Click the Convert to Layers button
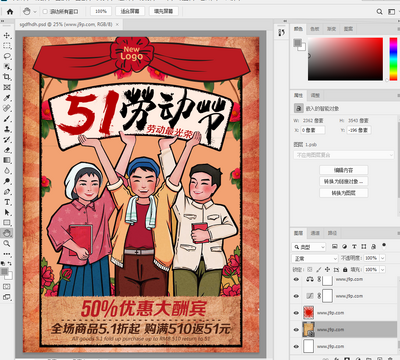The image size is (400, 360). coord(344,193)
